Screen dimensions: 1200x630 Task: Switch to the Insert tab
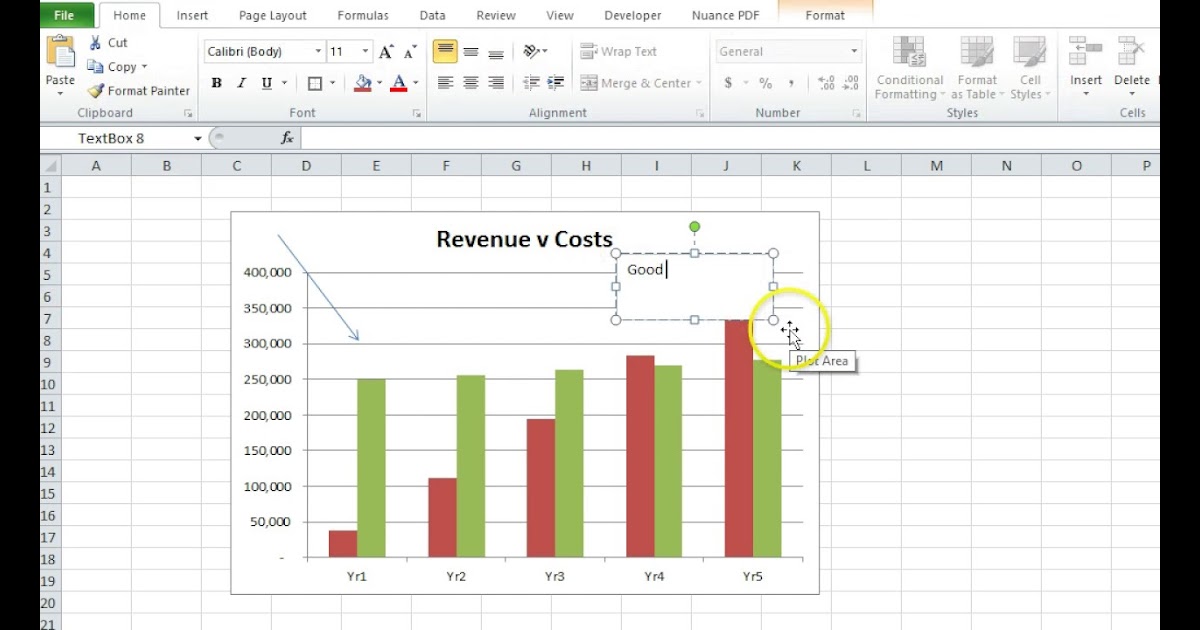click(x=192, y=15)
